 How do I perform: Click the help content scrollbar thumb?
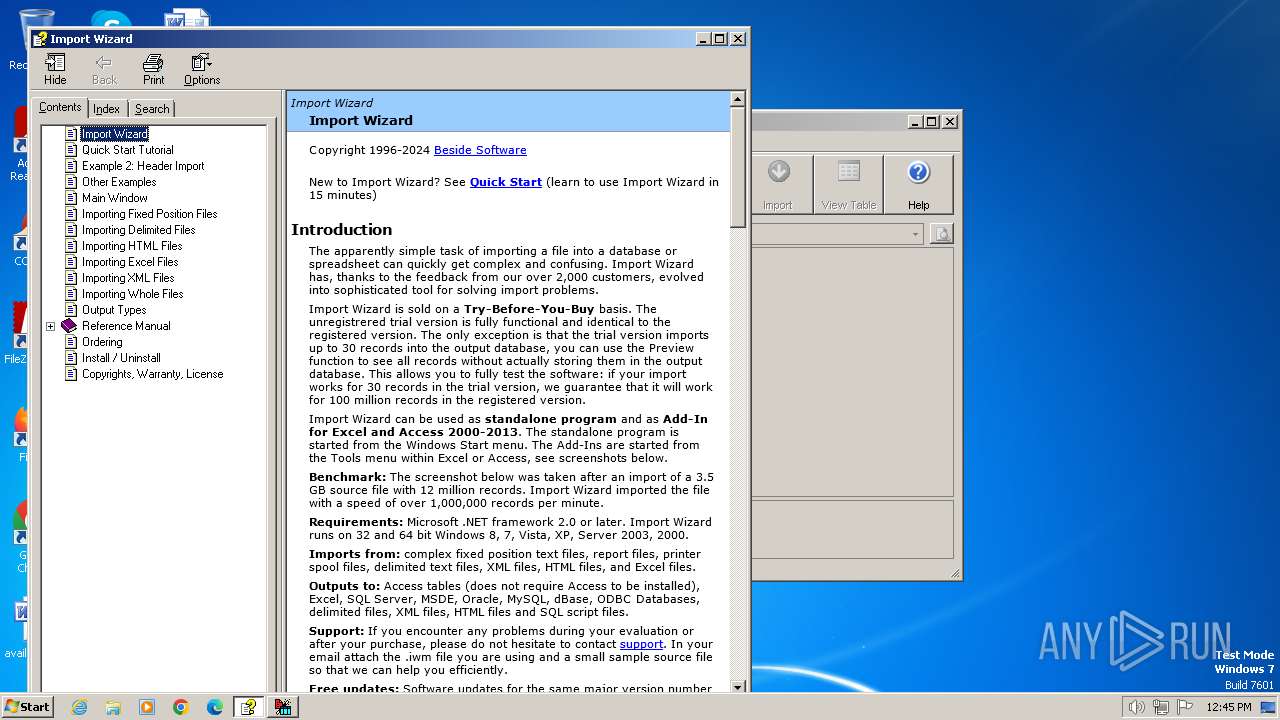pos(738,168)
